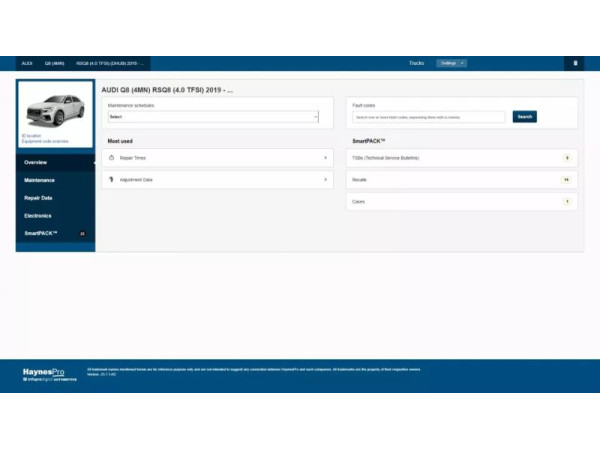
Task: Click the Trucks link in top bar
Action: click(417, 63)
